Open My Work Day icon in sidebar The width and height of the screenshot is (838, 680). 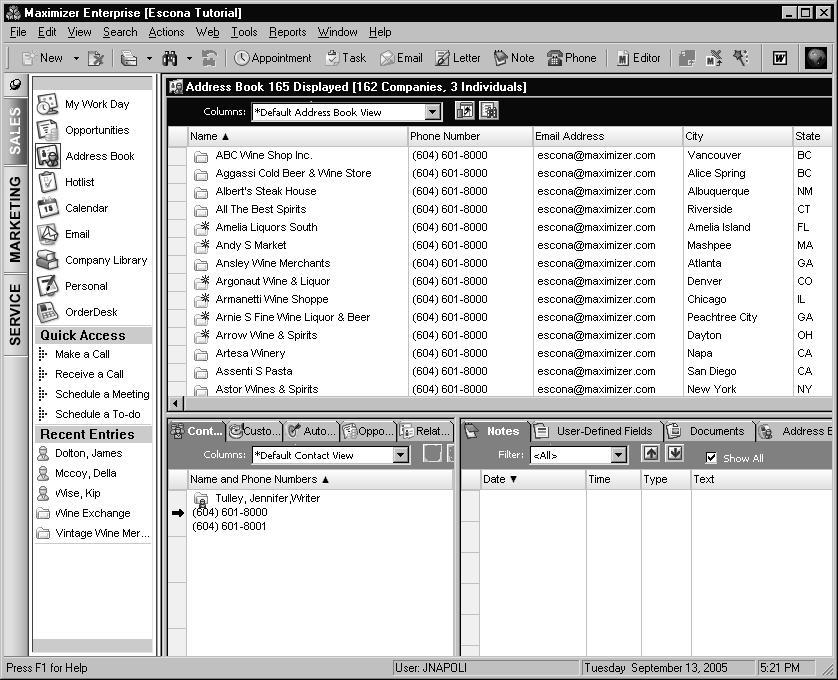[x=48, y=104]
